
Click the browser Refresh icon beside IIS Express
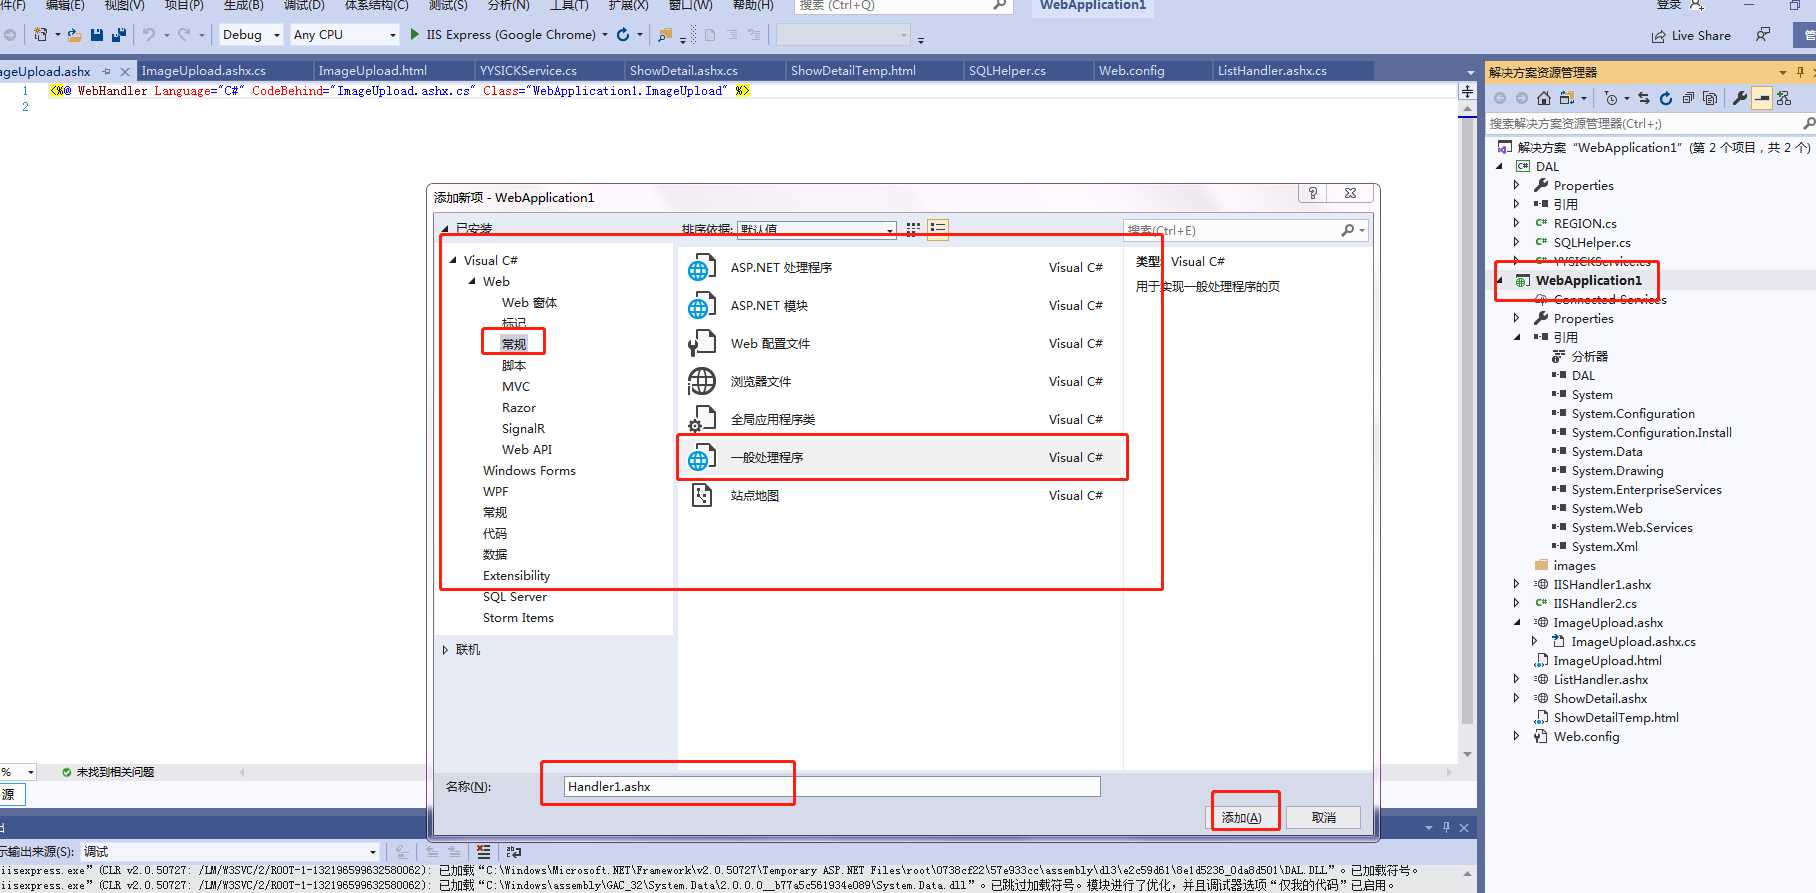[x=623, y=35]
